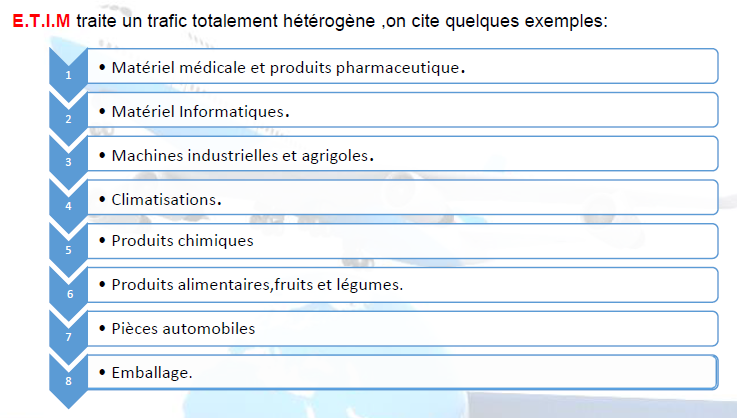Click the chevron numbered 2
The width and height of the screenshot is (737, 418).
point(68,118)
